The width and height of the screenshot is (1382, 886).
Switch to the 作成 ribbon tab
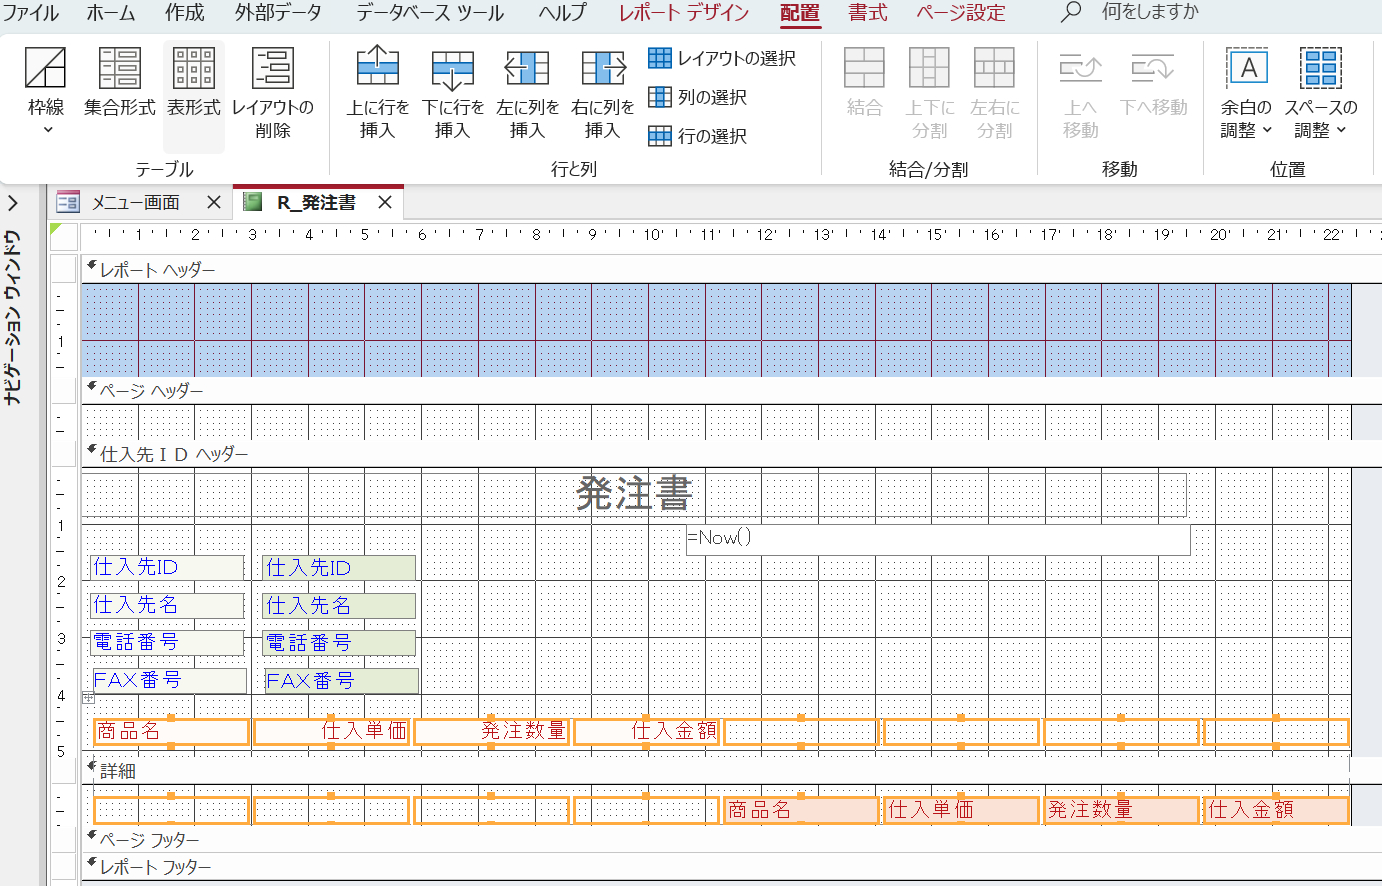(185, 13)
